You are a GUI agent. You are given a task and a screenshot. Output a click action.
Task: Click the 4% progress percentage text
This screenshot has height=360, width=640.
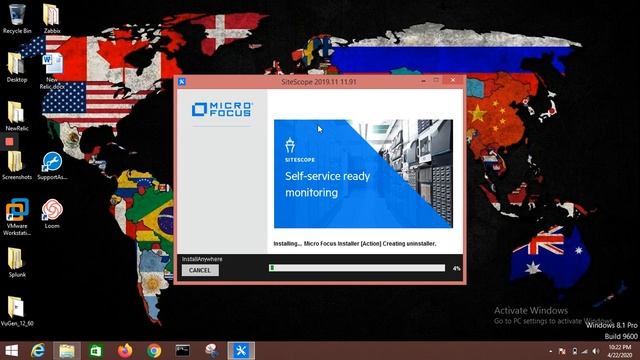[x=456, y=269]
